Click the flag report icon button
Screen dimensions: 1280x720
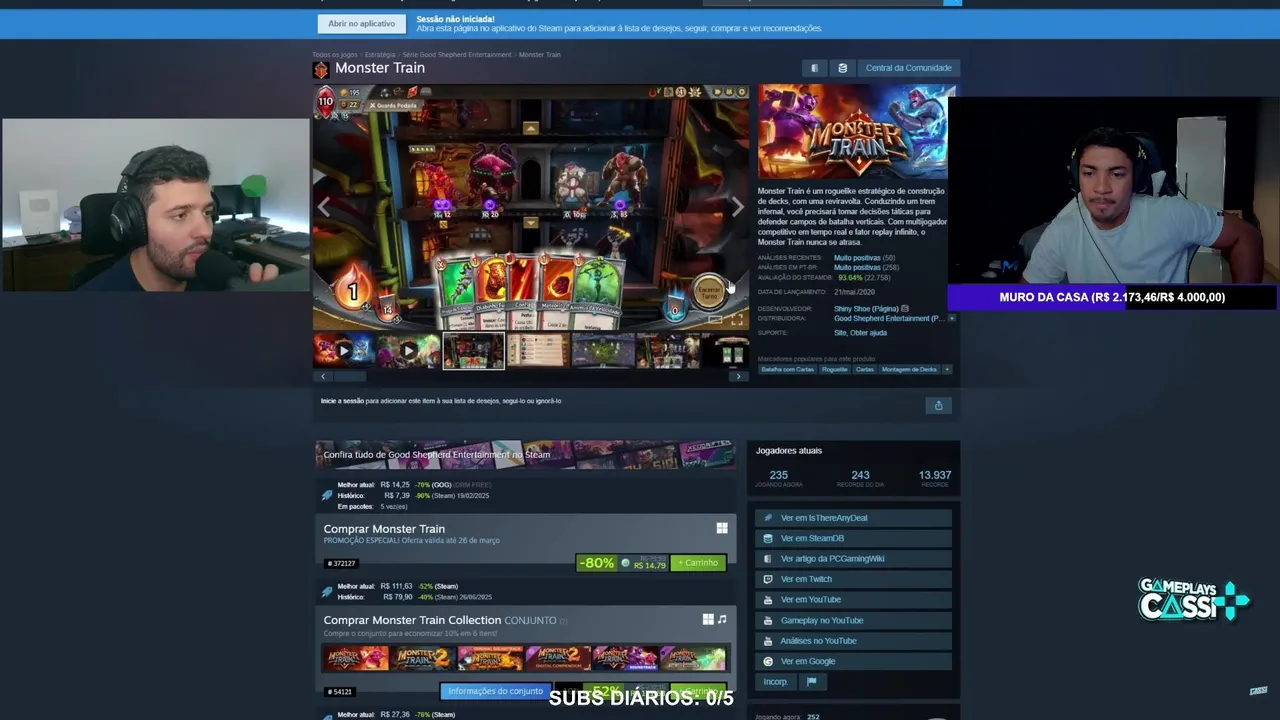click(811, 682)
